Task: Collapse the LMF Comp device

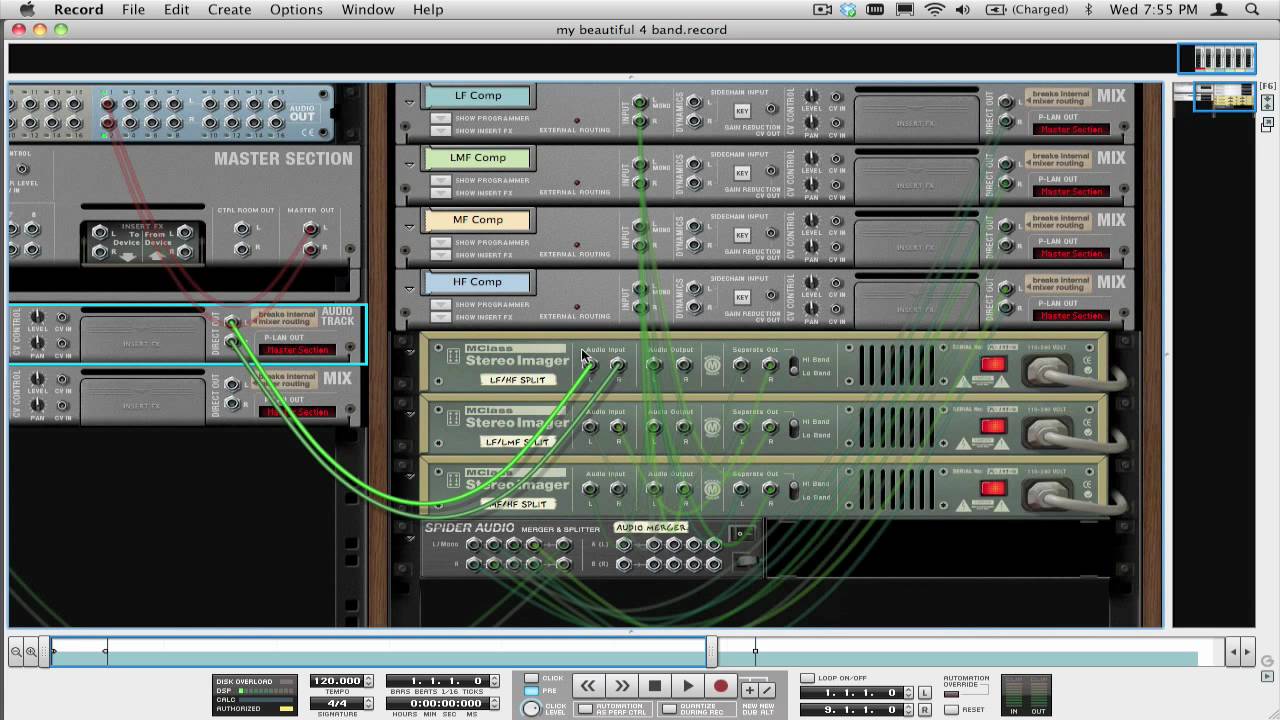Action: click(x=409, y=164)
